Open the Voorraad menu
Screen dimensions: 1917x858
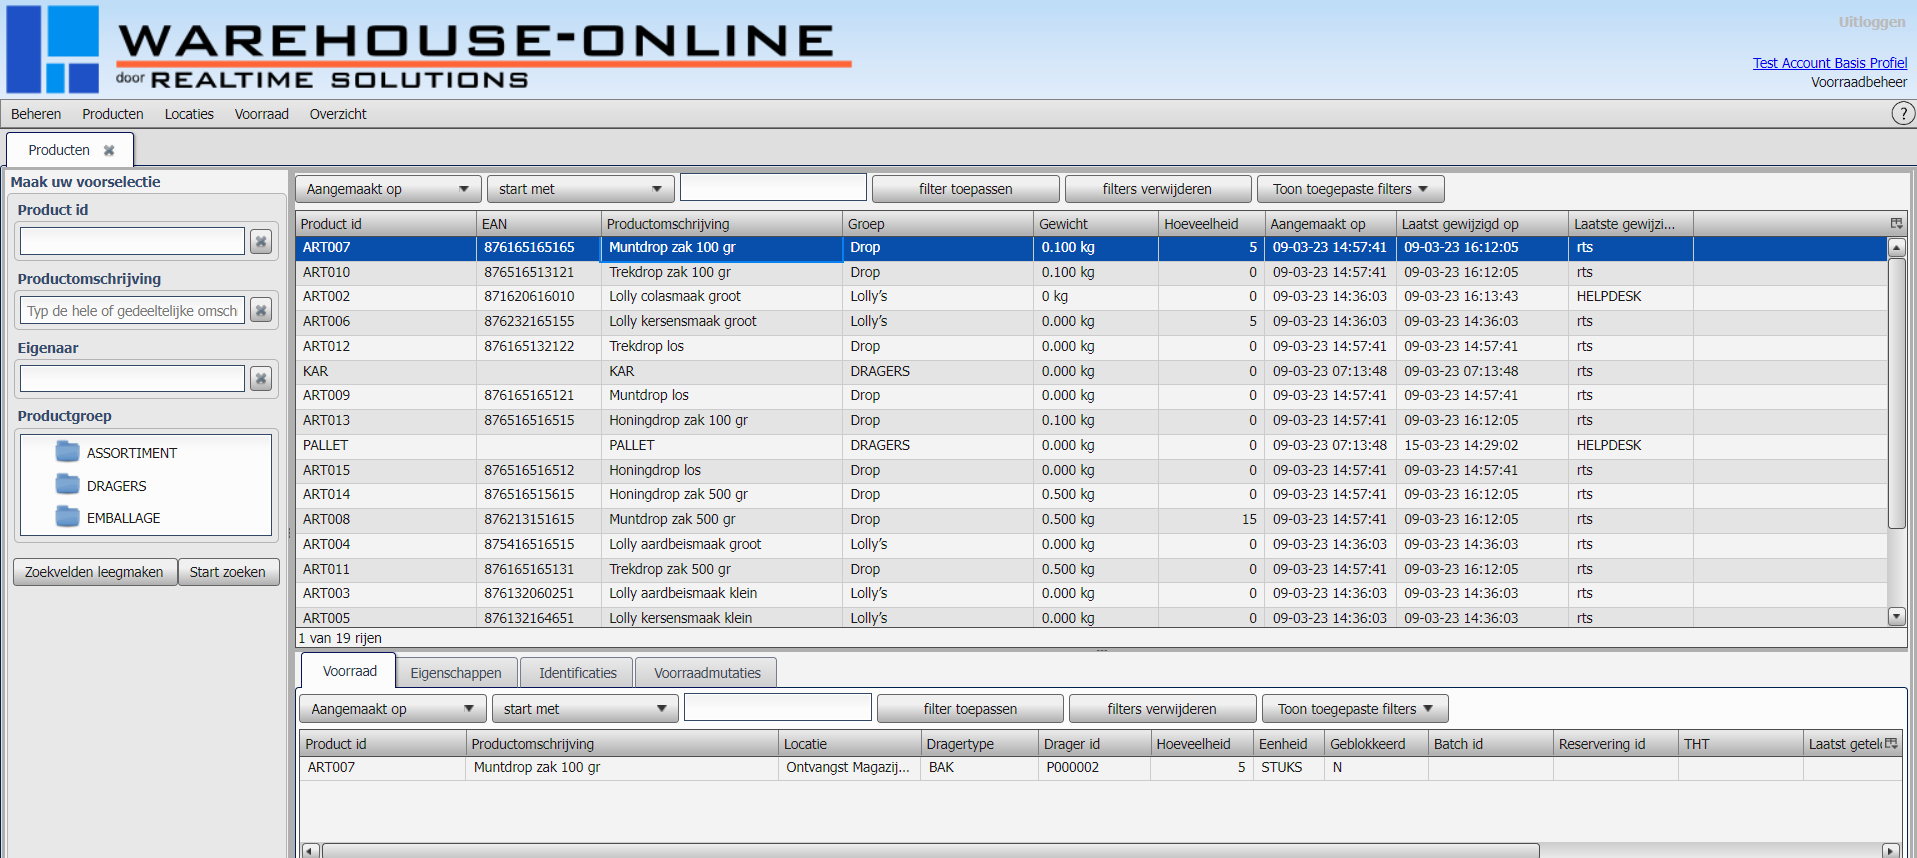(x=262, y=114)
